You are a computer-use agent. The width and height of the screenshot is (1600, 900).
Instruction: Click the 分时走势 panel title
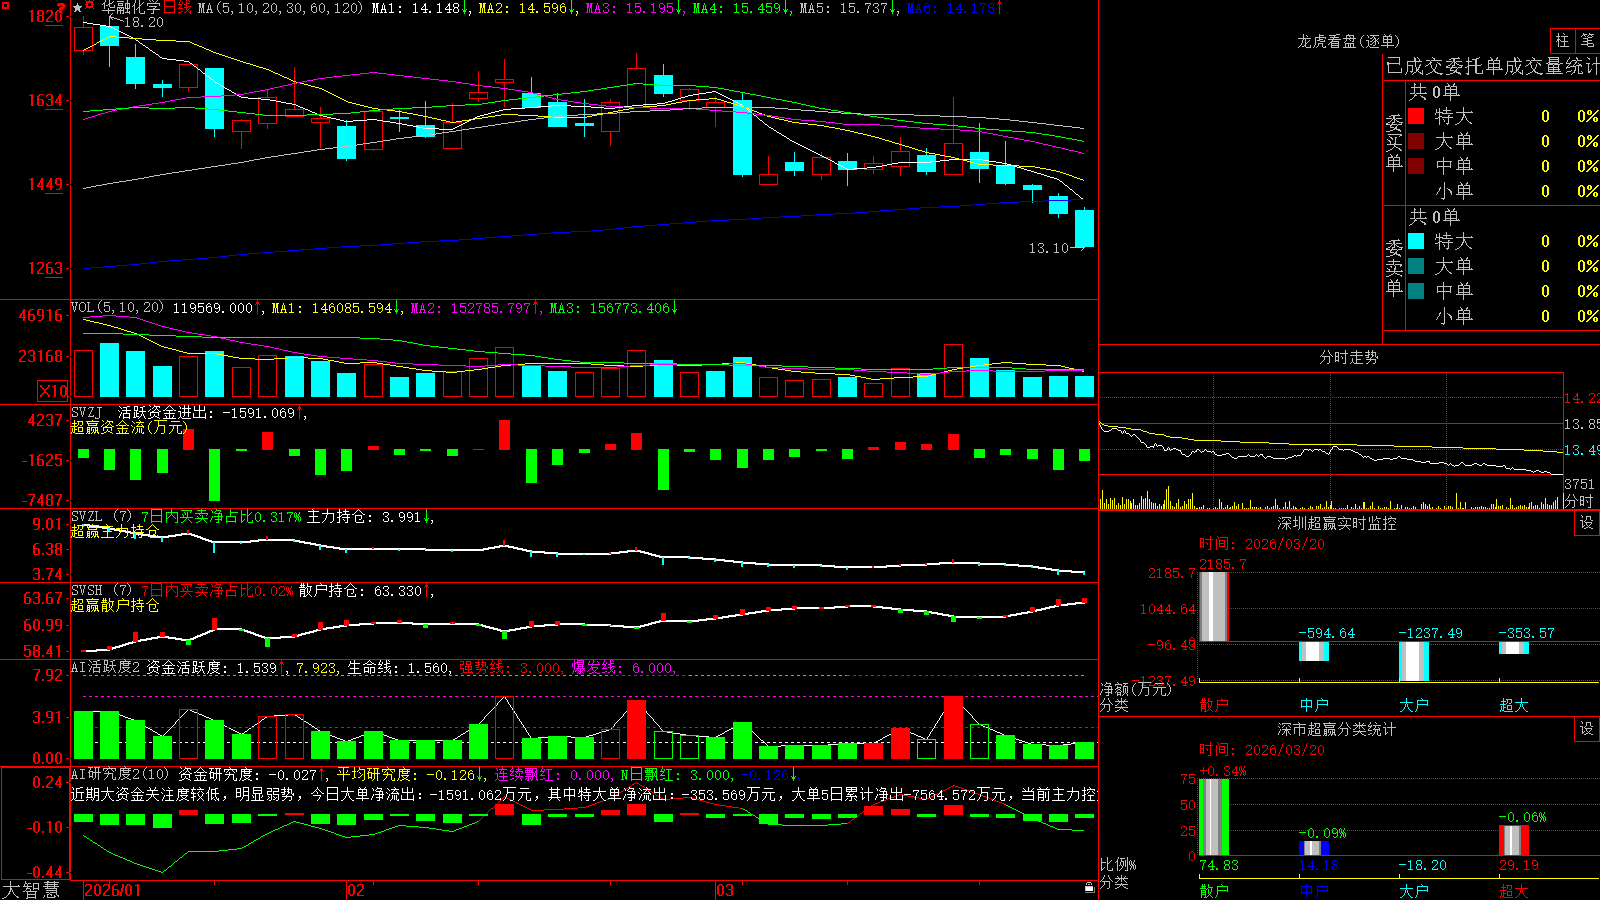1348,357
